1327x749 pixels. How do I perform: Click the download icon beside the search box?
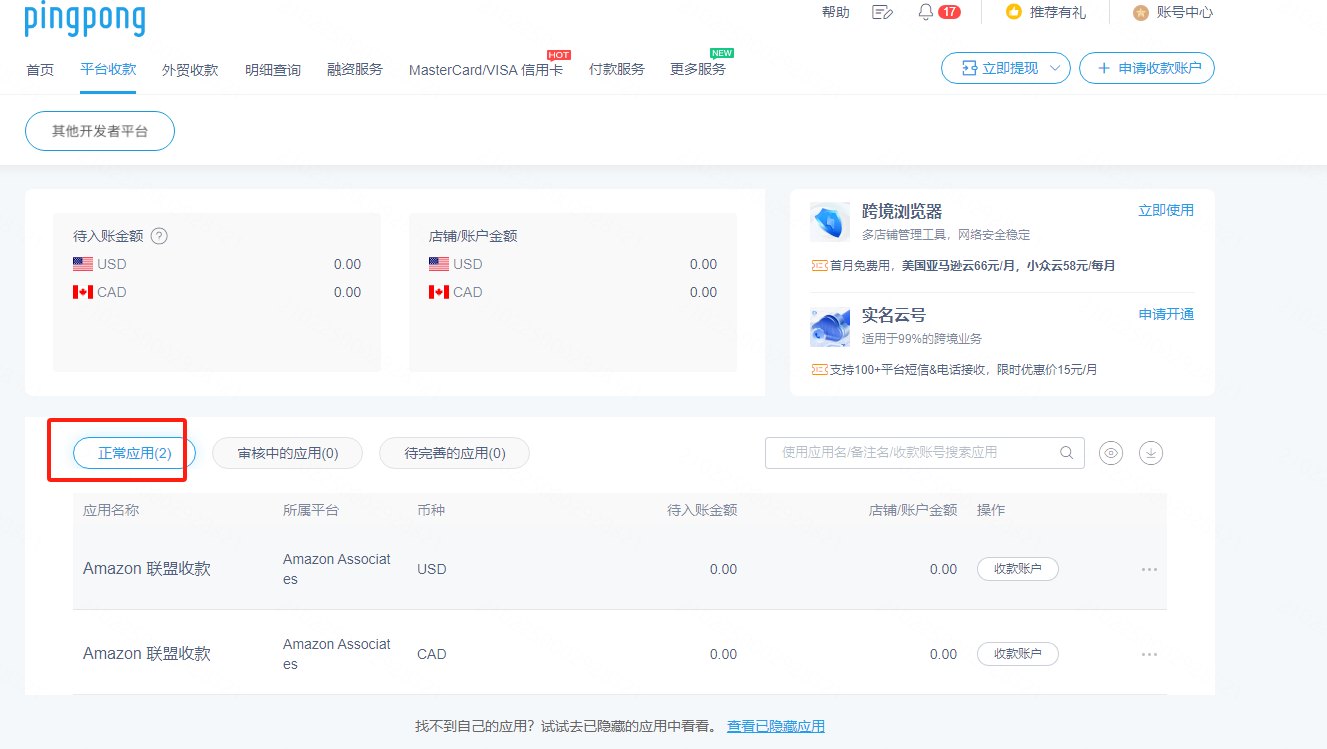click(x=1151, y=453)
